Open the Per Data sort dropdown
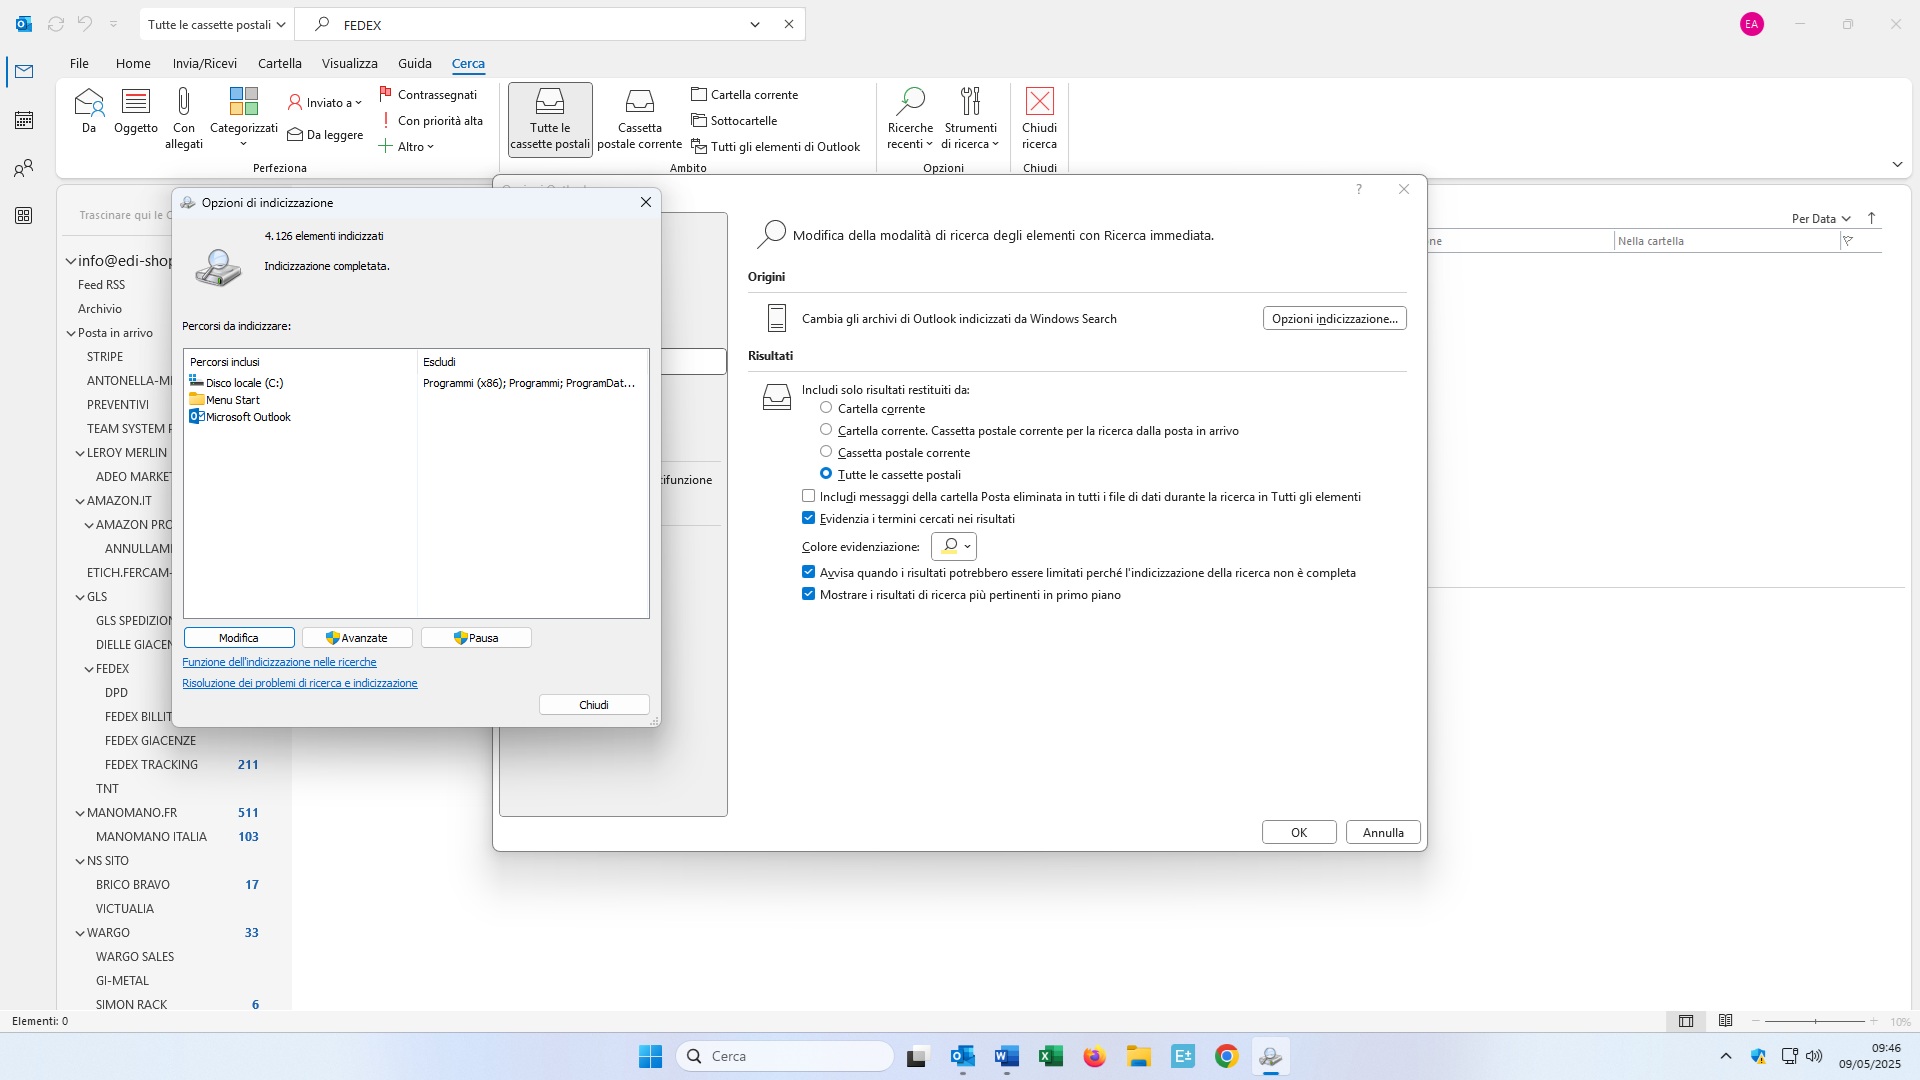The width and height of the screenshot is (1920, 1080). [1821, 218]
